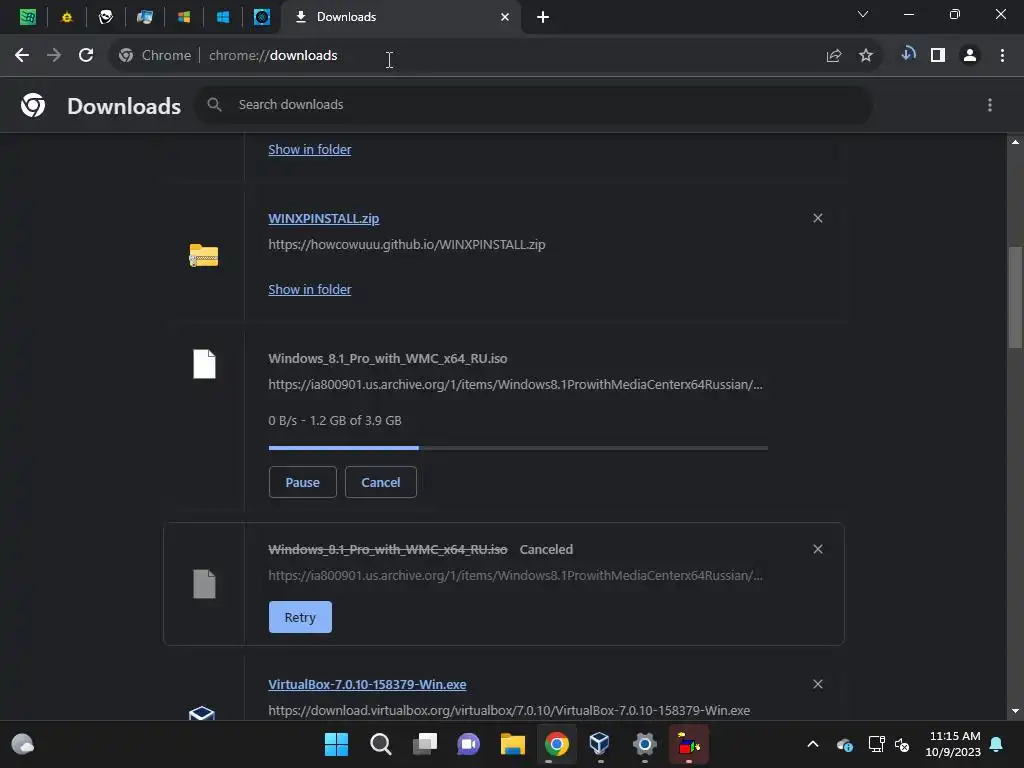Viewport: 1024px width, 768px height.
Task: Open VirtualBox from the taskbar
Action: 600,744
